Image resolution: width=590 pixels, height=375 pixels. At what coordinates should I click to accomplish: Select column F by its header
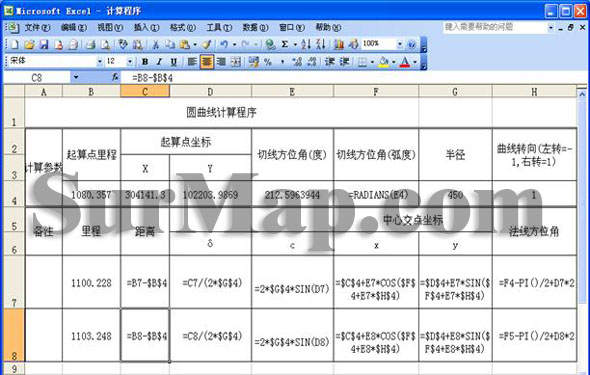tap(376, 91)
